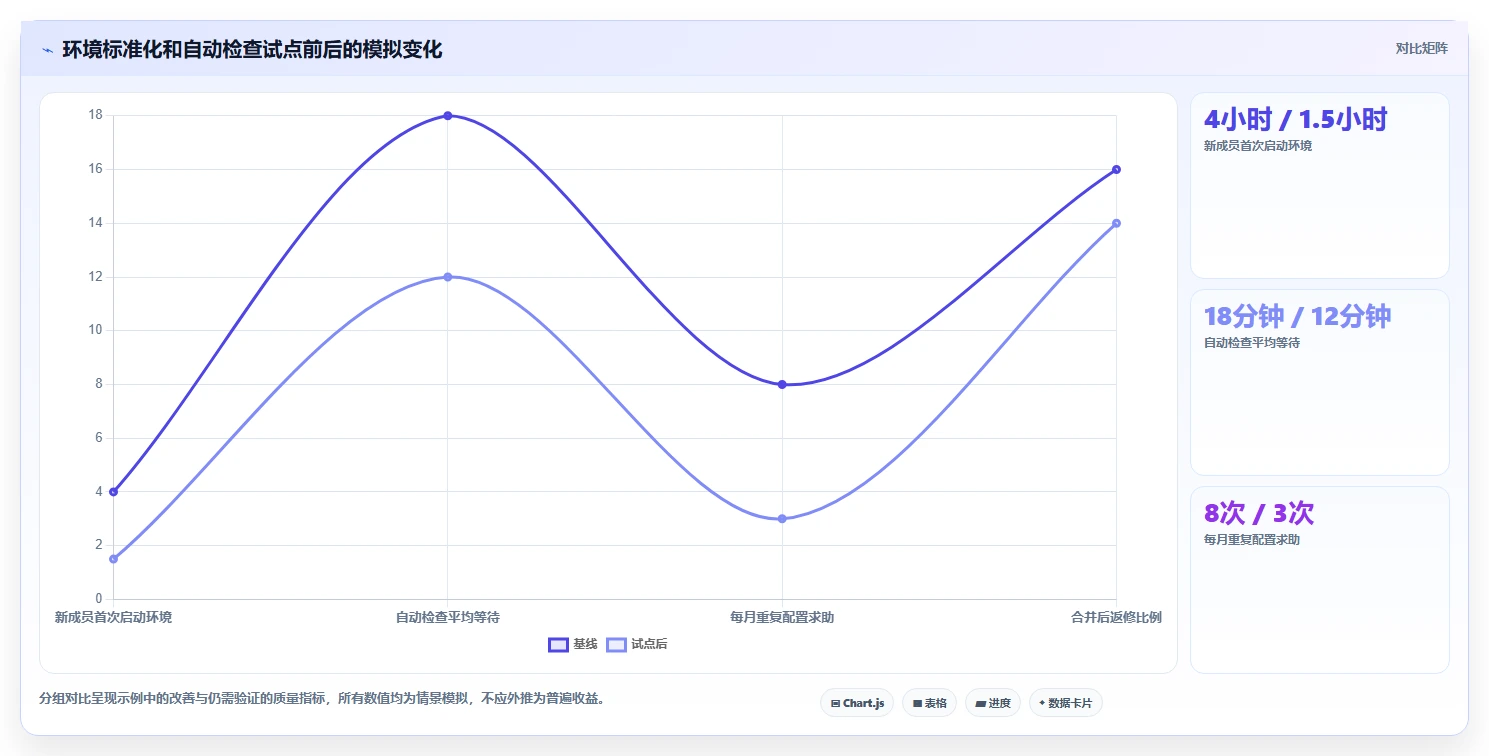Viewport: 1489px width, 756px height.
Task: Click the lightning icon beside the title
Action: click(47, 50)
